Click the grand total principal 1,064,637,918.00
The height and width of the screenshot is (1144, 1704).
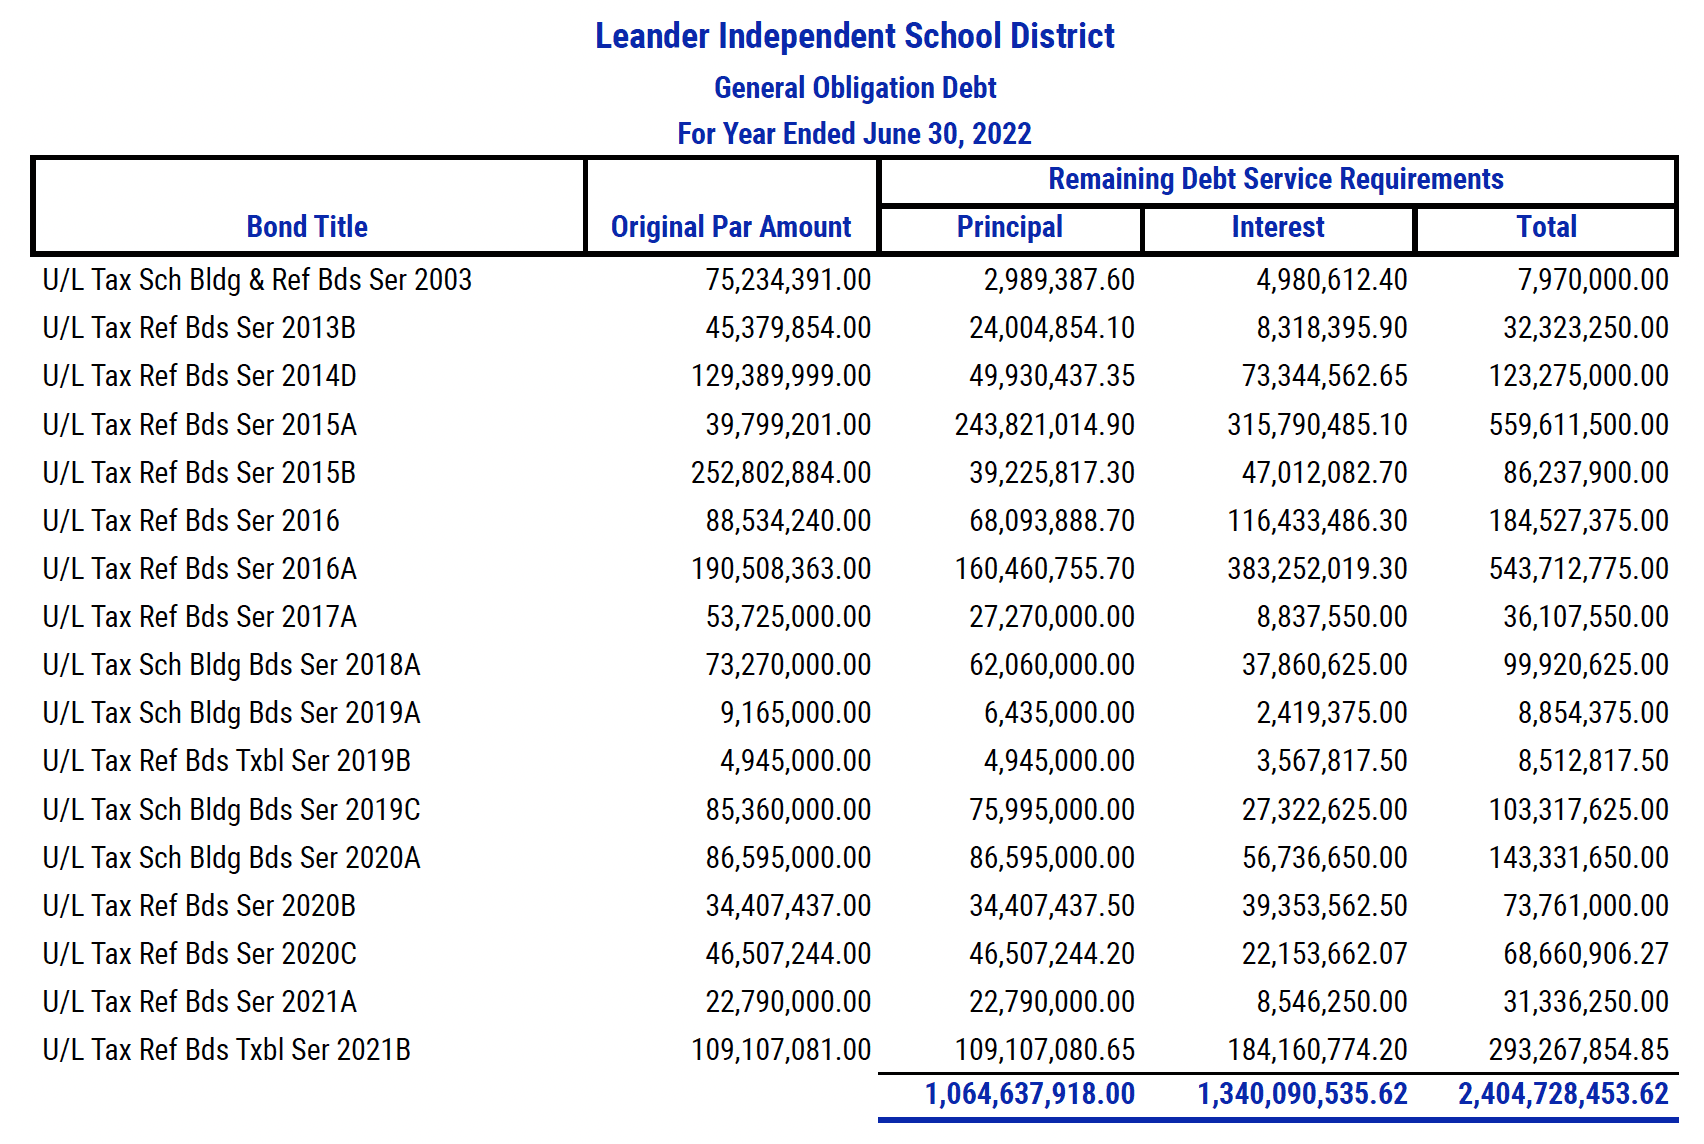click(1030, 1094)
